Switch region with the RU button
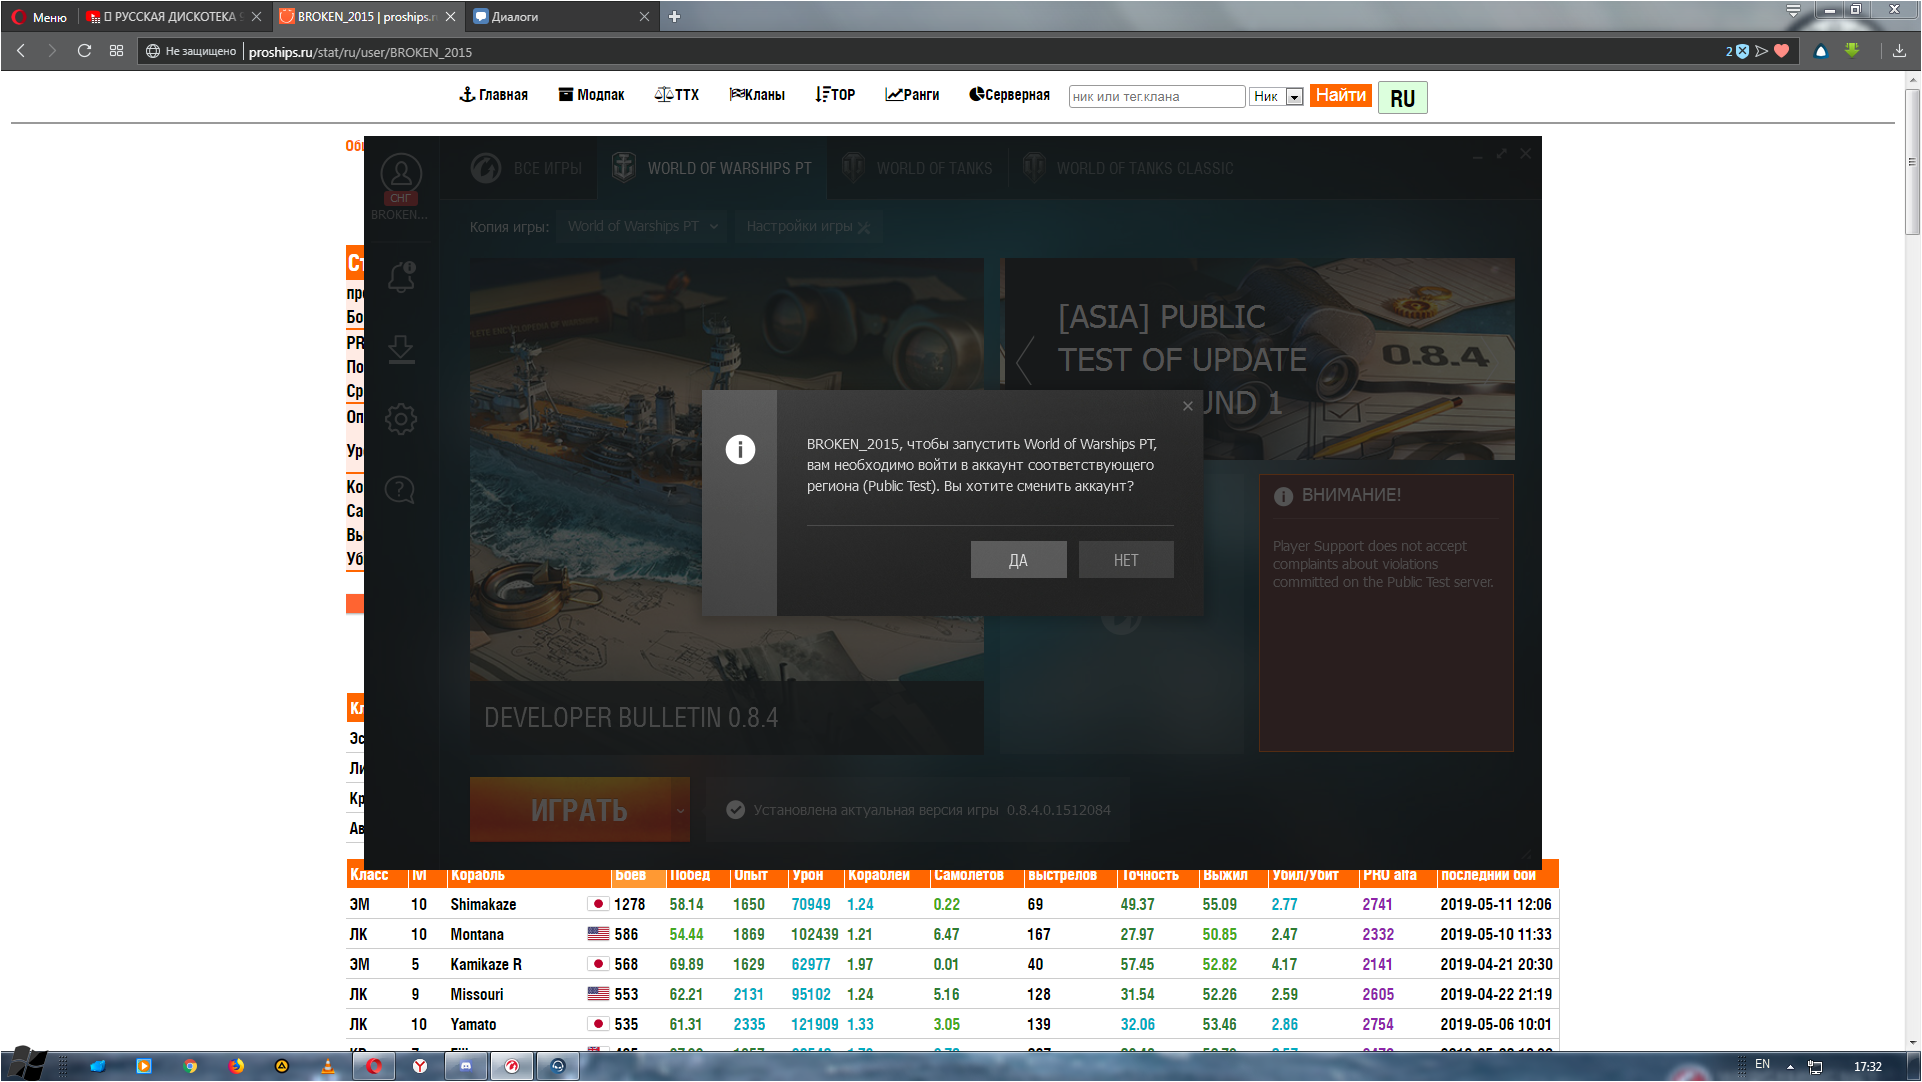 [x=1402, y=98]
